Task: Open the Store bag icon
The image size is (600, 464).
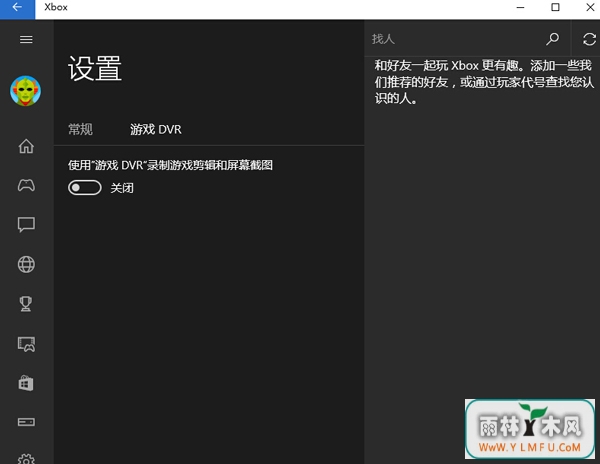Action: pos(26,383)
